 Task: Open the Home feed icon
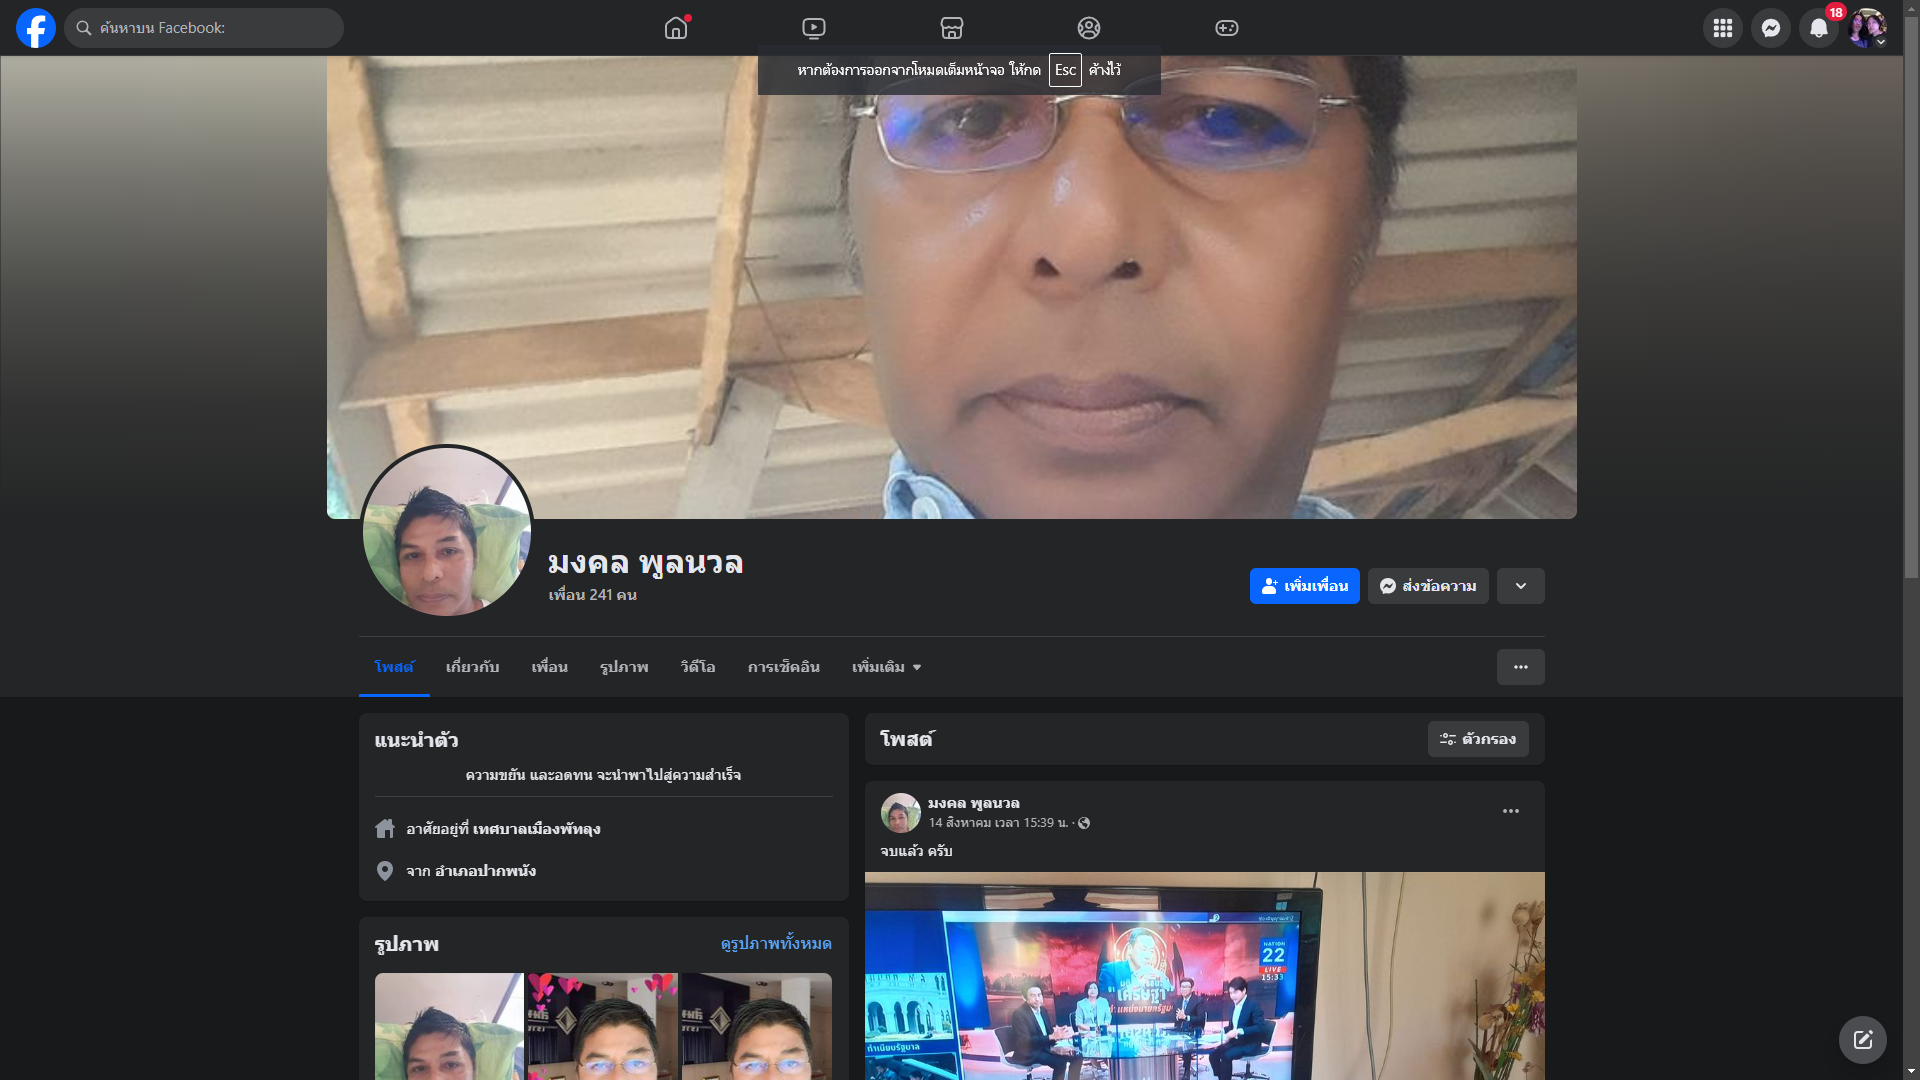click(676, 28)
